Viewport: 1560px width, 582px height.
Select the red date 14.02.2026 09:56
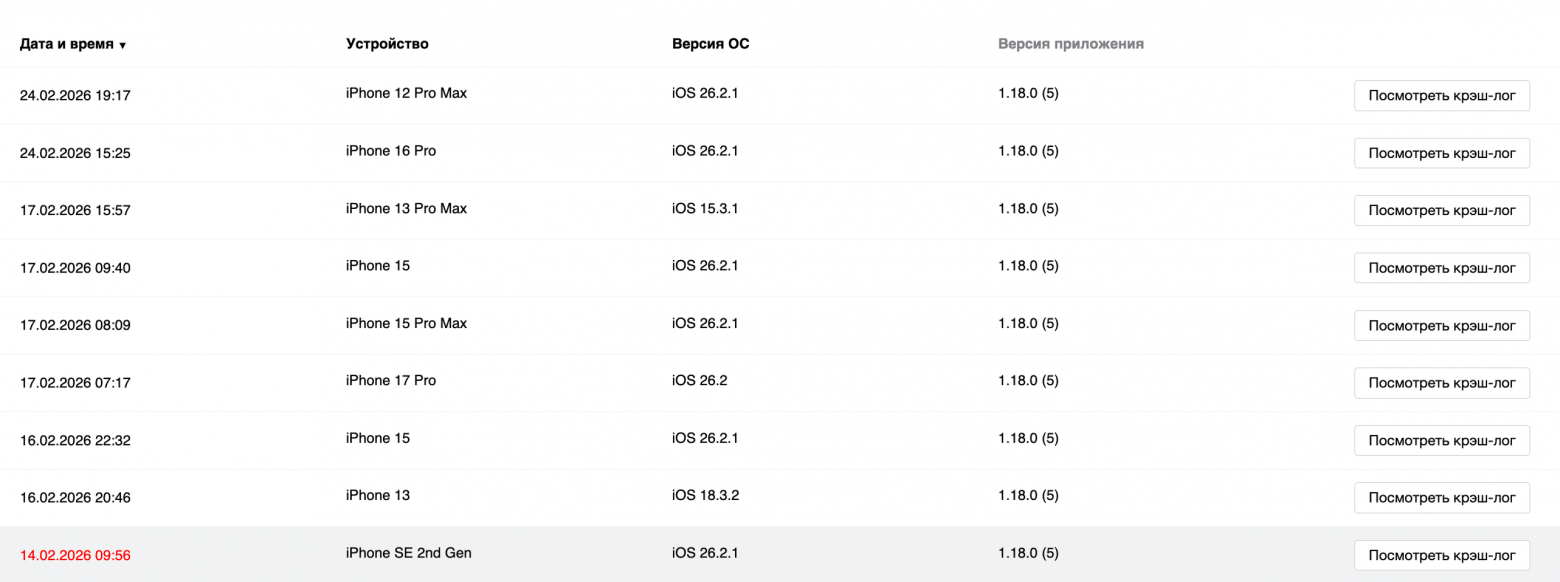(x=75, y=555)
